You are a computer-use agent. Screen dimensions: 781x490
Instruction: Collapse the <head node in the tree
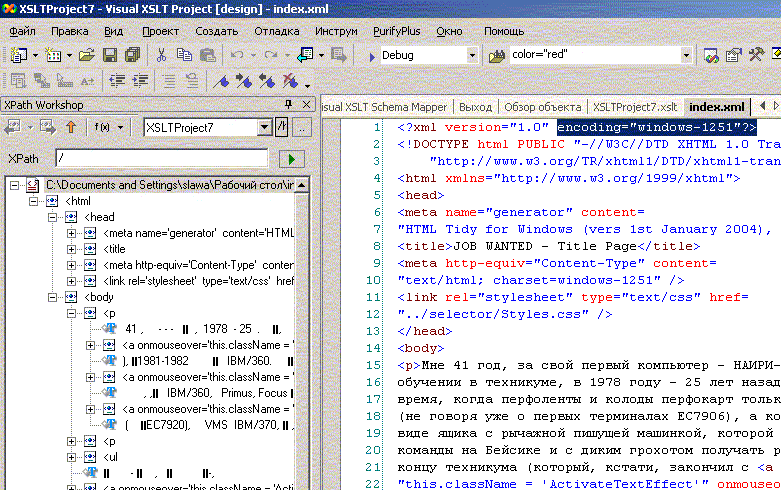click(x=52, y=217)
